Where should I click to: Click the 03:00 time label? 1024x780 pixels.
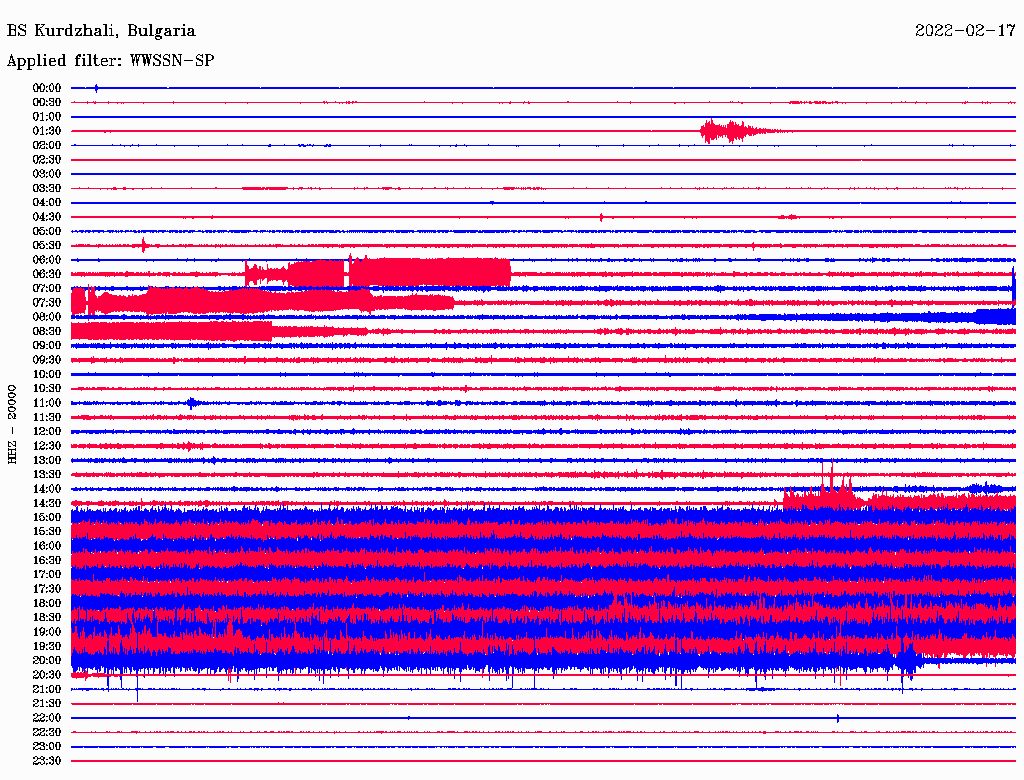pyautogui.click(x=47, y=174)
